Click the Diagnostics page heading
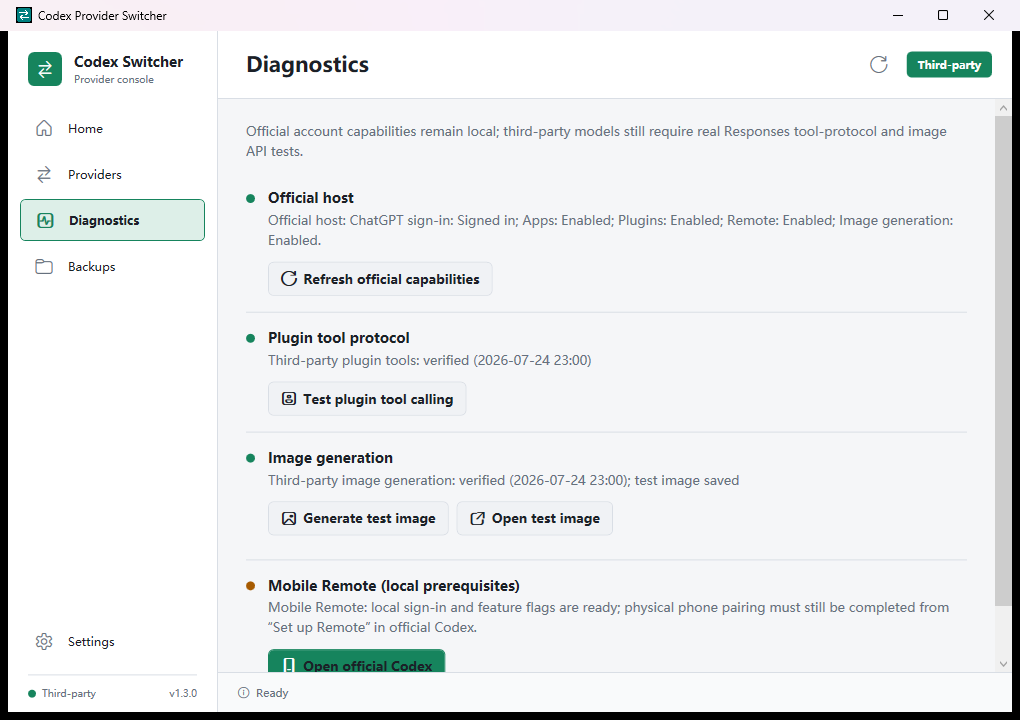 pos(307,64)
